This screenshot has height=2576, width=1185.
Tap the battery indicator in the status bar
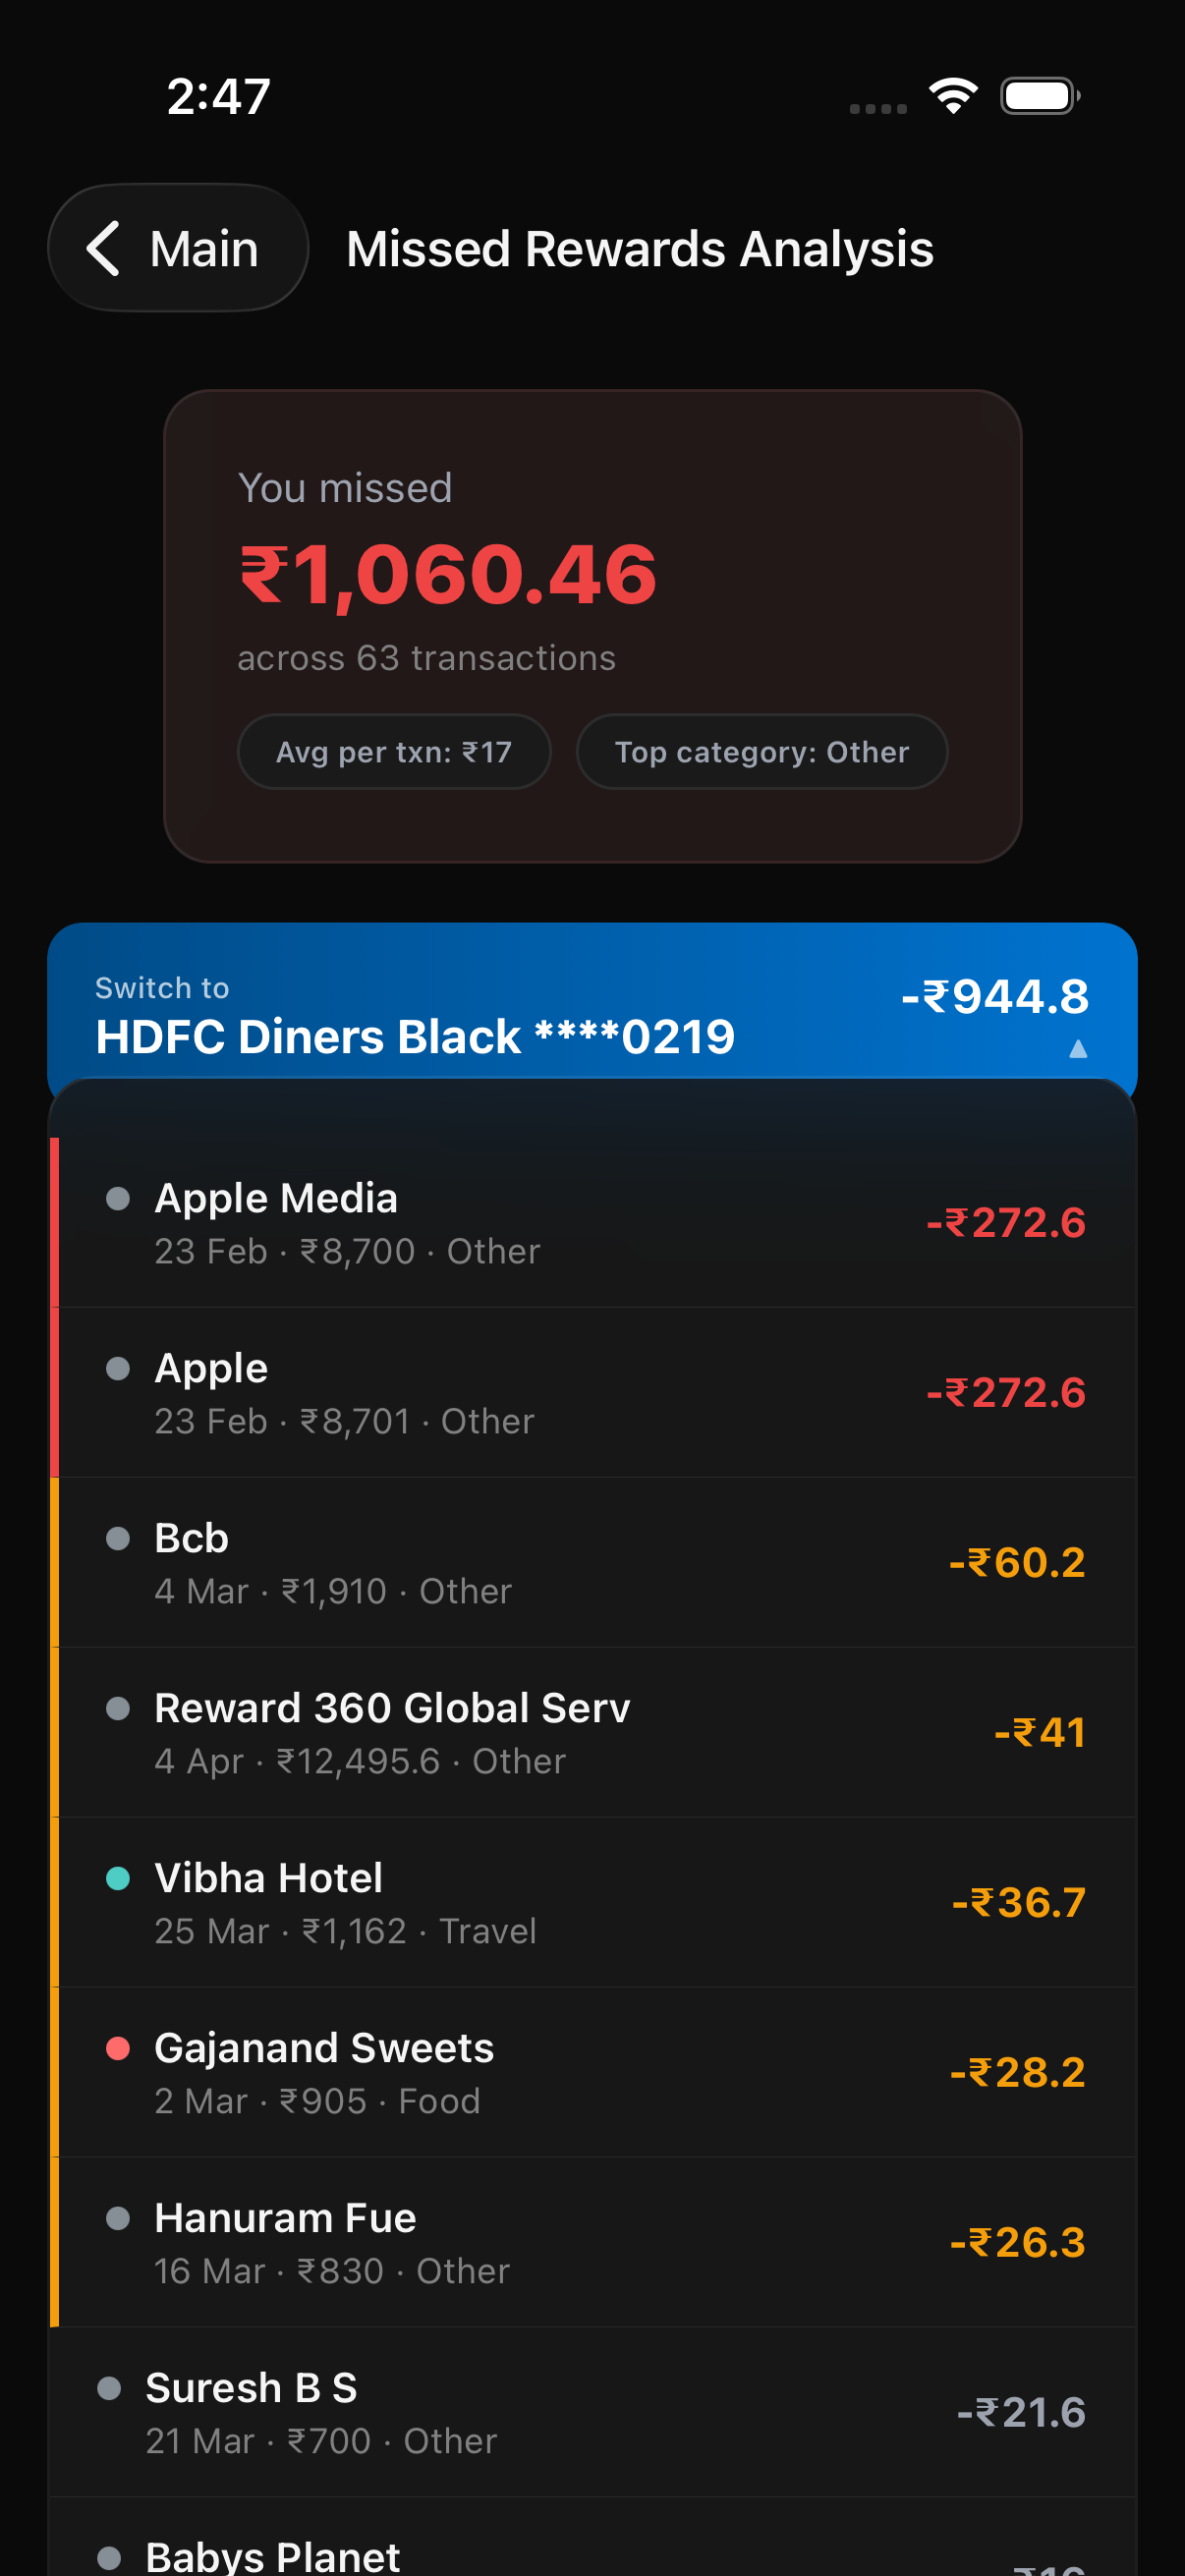[x=1039, y=95]
